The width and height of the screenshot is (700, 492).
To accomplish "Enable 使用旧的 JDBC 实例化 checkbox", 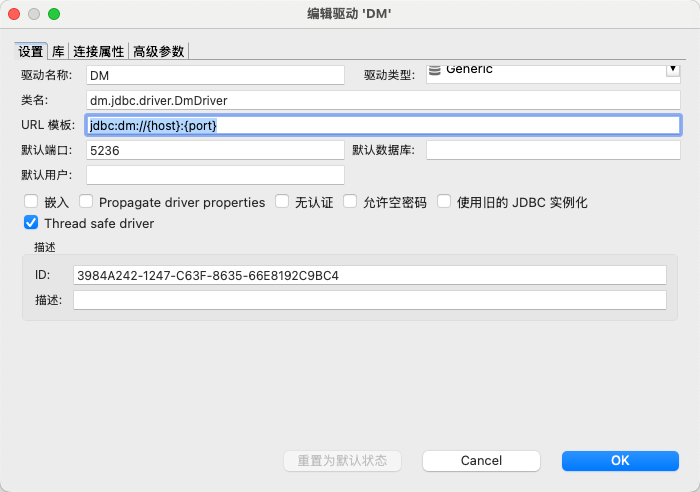I will [x=444, y=201].
